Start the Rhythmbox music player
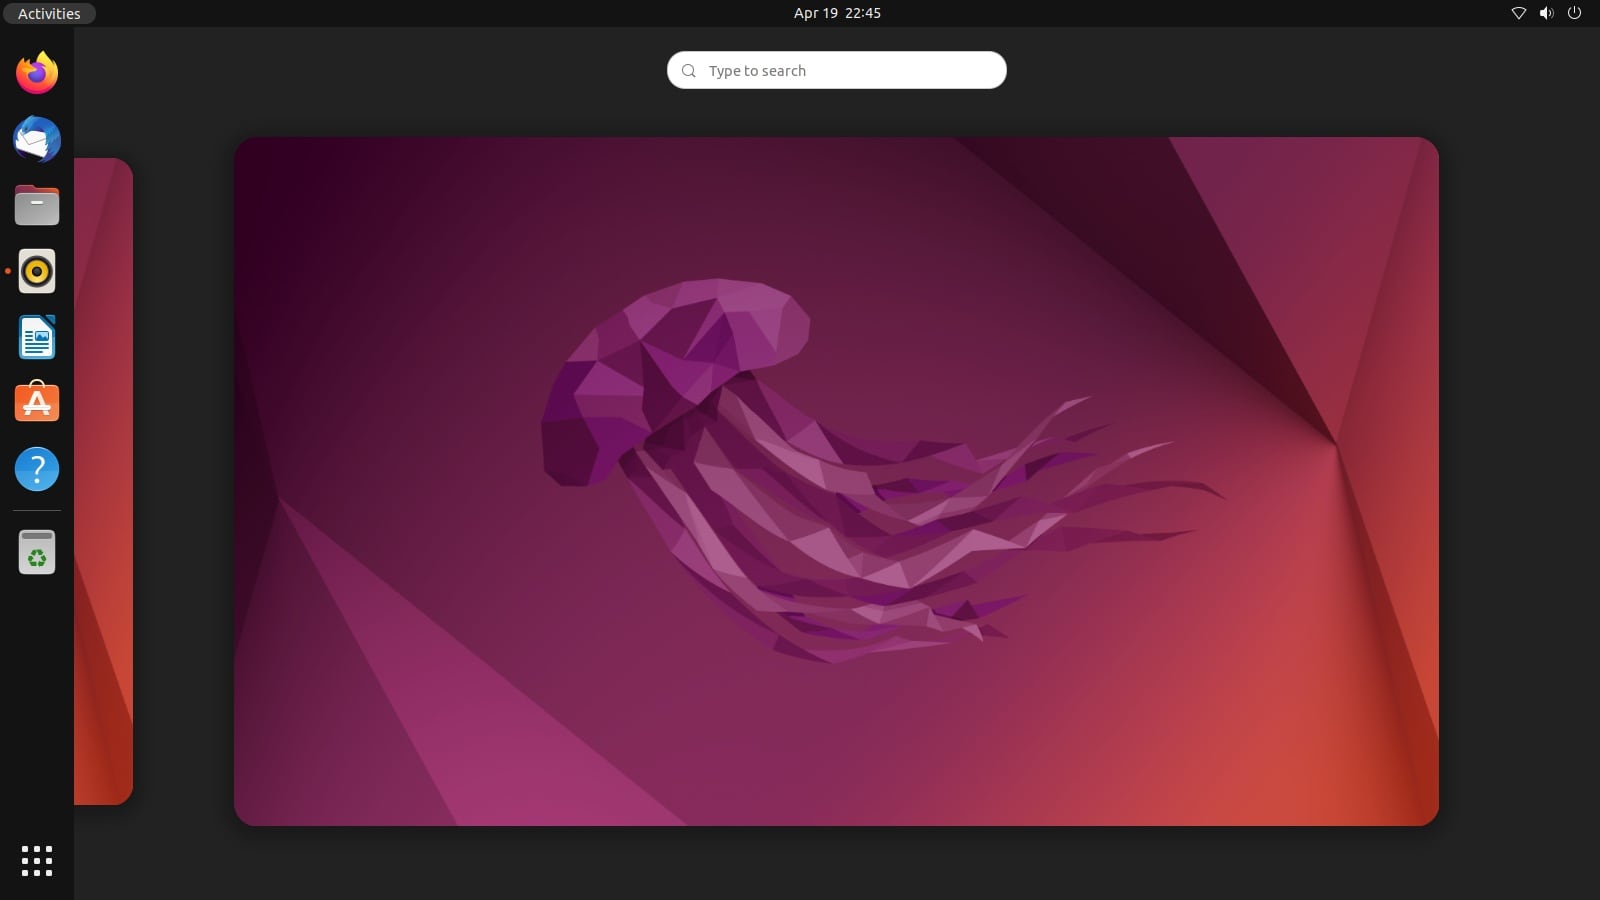Screen dimensions: 1600x900 coord(36,271)
